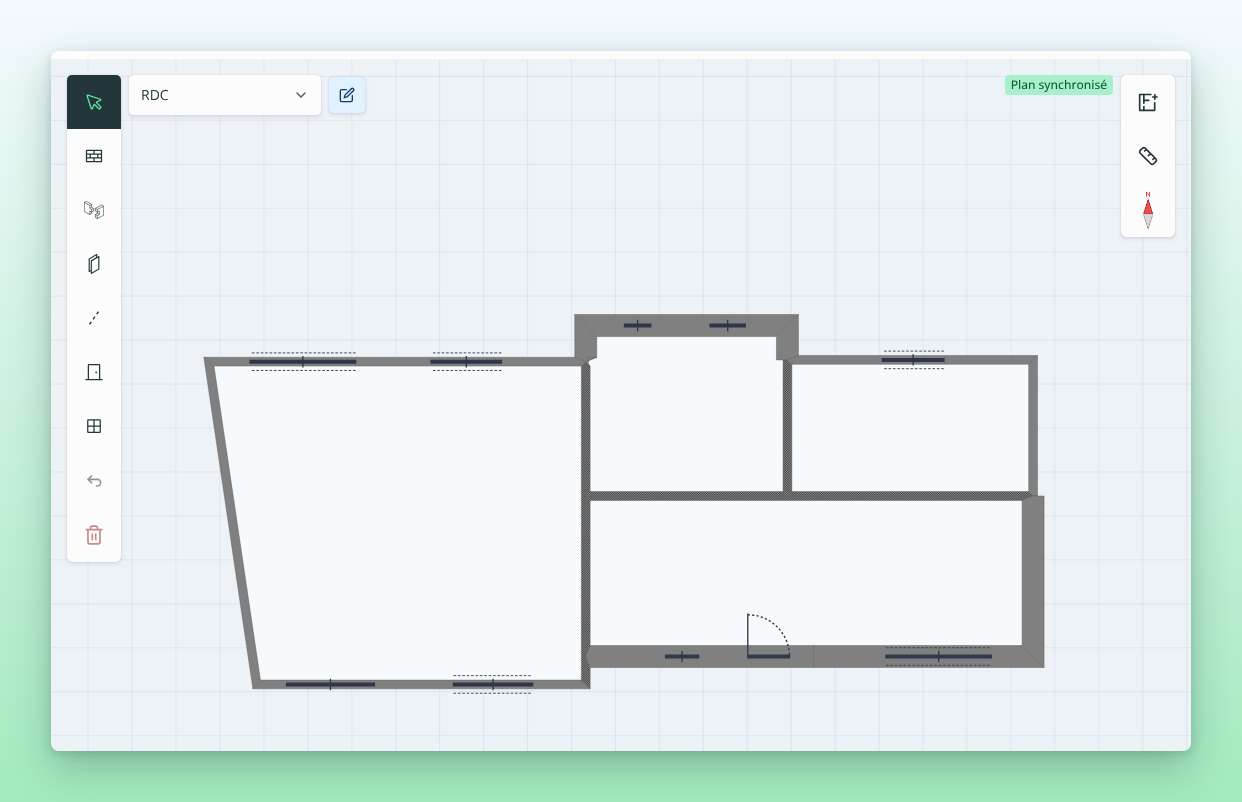Screen dimensions: 1242x802
Task: Click the pencil edit button beside RDC
Action: [x=347, y=95]
